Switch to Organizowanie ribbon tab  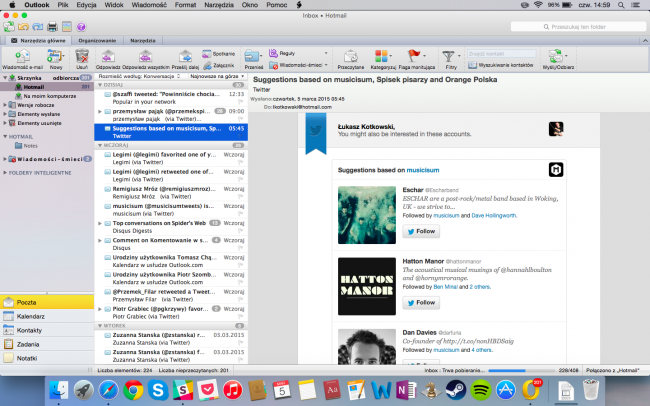[97, 41]
